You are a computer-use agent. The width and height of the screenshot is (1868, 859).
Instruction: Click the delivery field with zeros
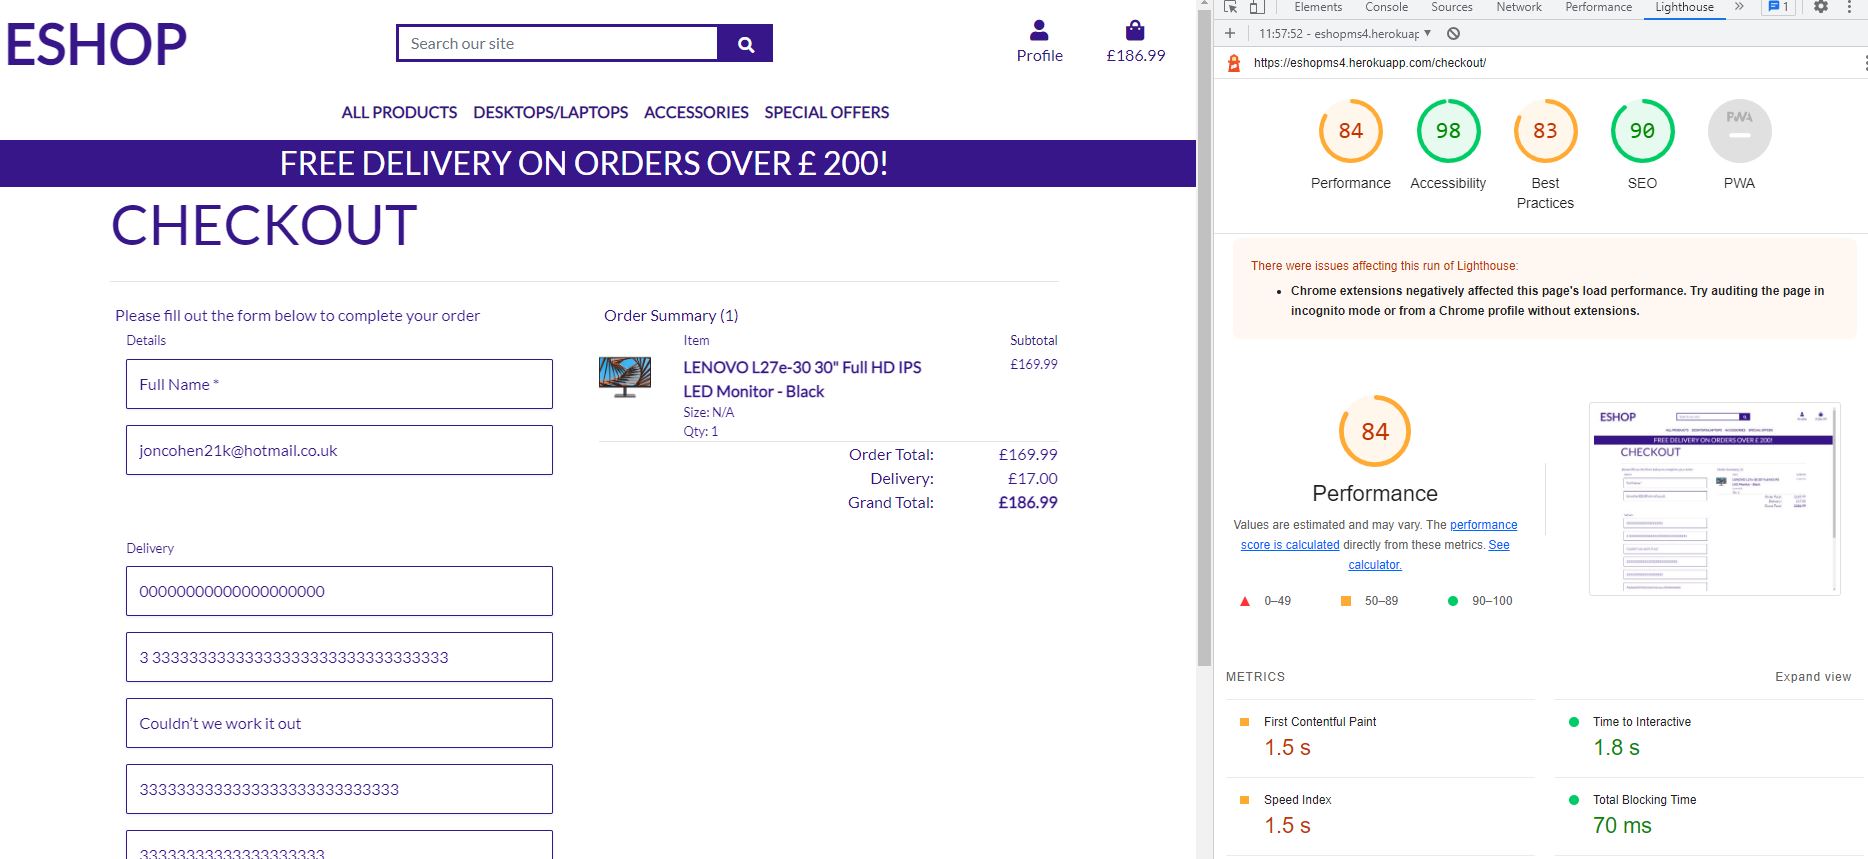(339, 591)
